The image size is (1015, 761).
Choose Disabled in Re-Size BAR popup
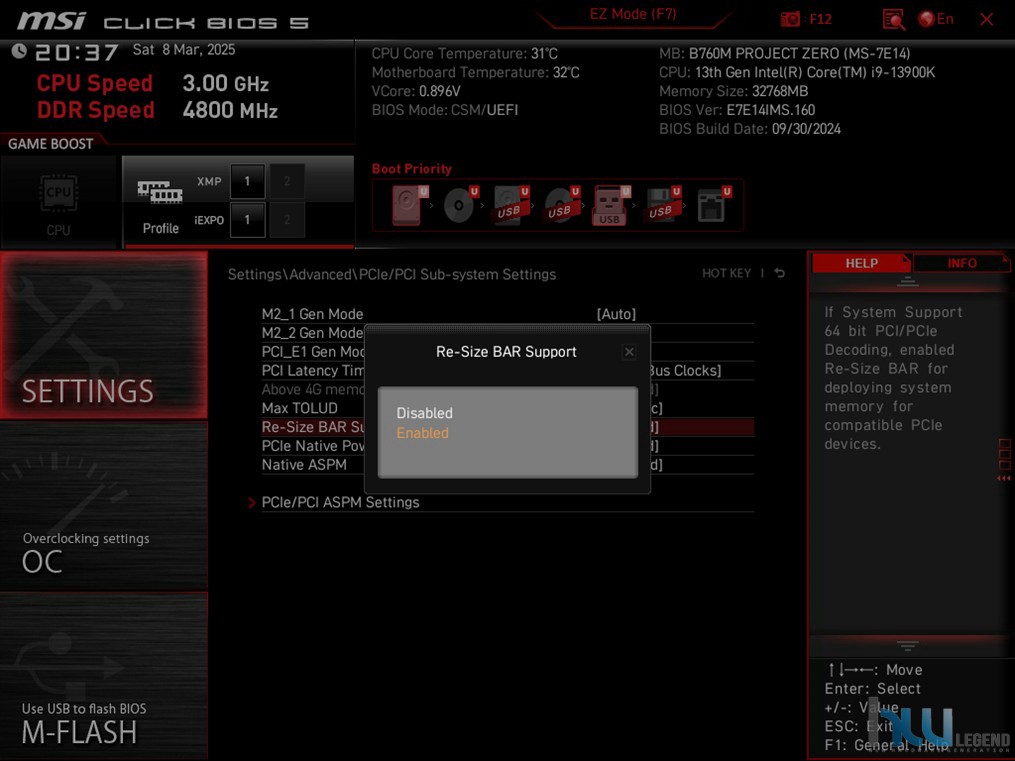tap(425, 413)
